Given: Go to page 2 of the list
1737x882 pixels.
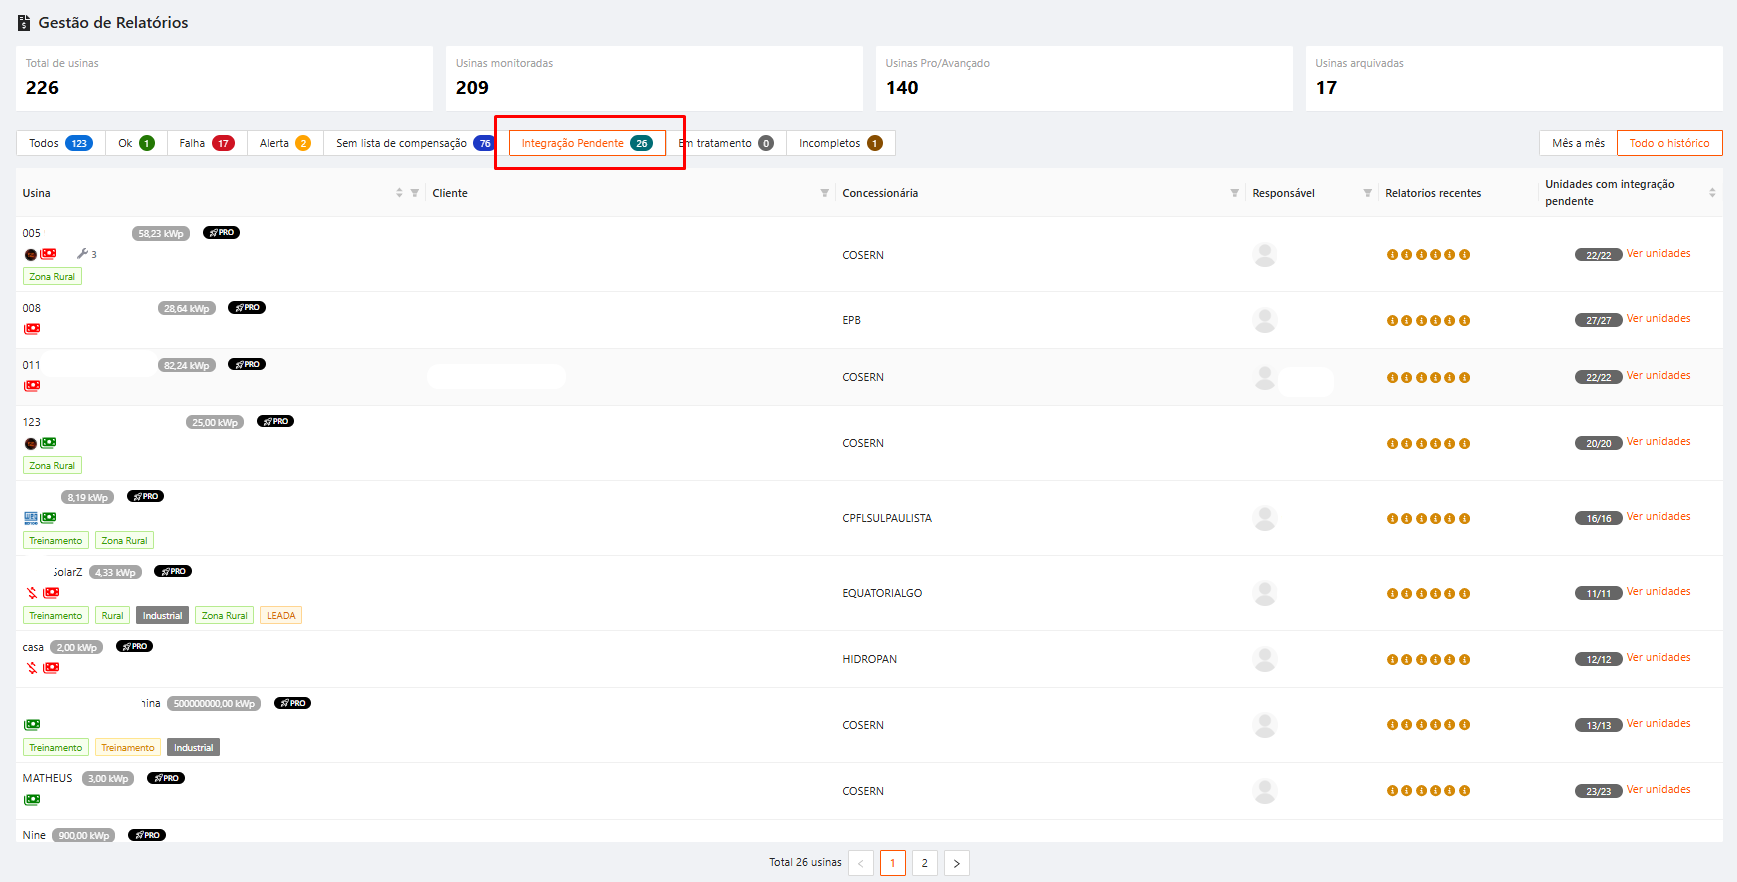Looking at the screenshot, I should tap(924, 863).
